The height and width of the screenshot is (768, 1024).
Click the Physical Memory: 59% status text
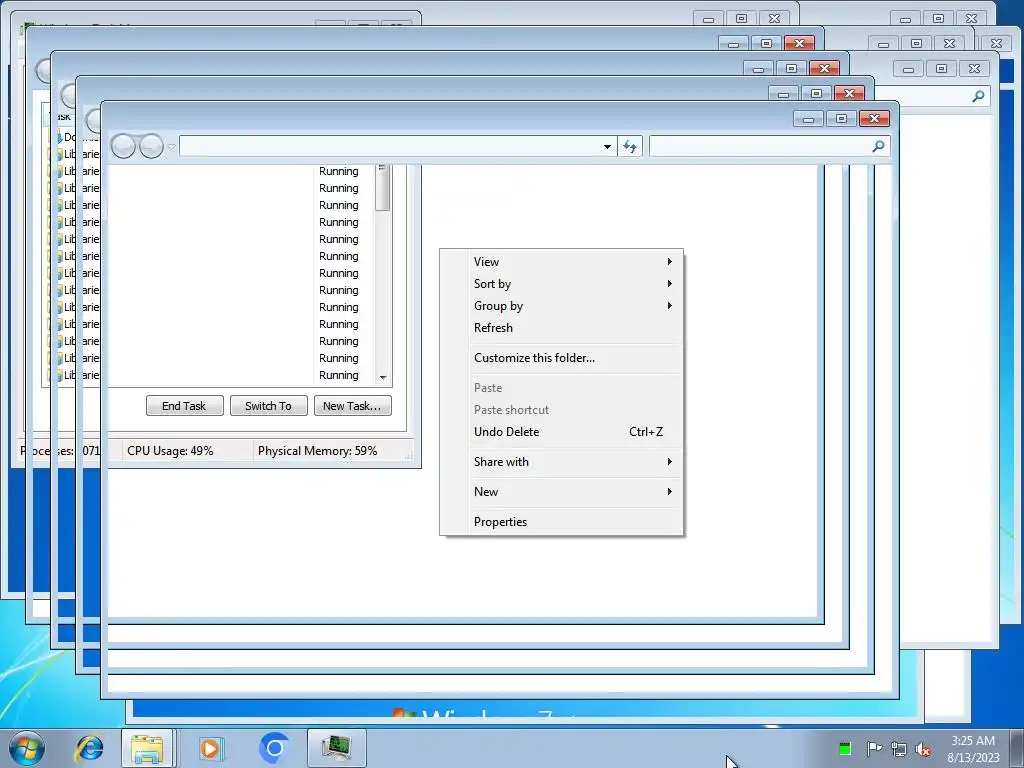(317, 451)
